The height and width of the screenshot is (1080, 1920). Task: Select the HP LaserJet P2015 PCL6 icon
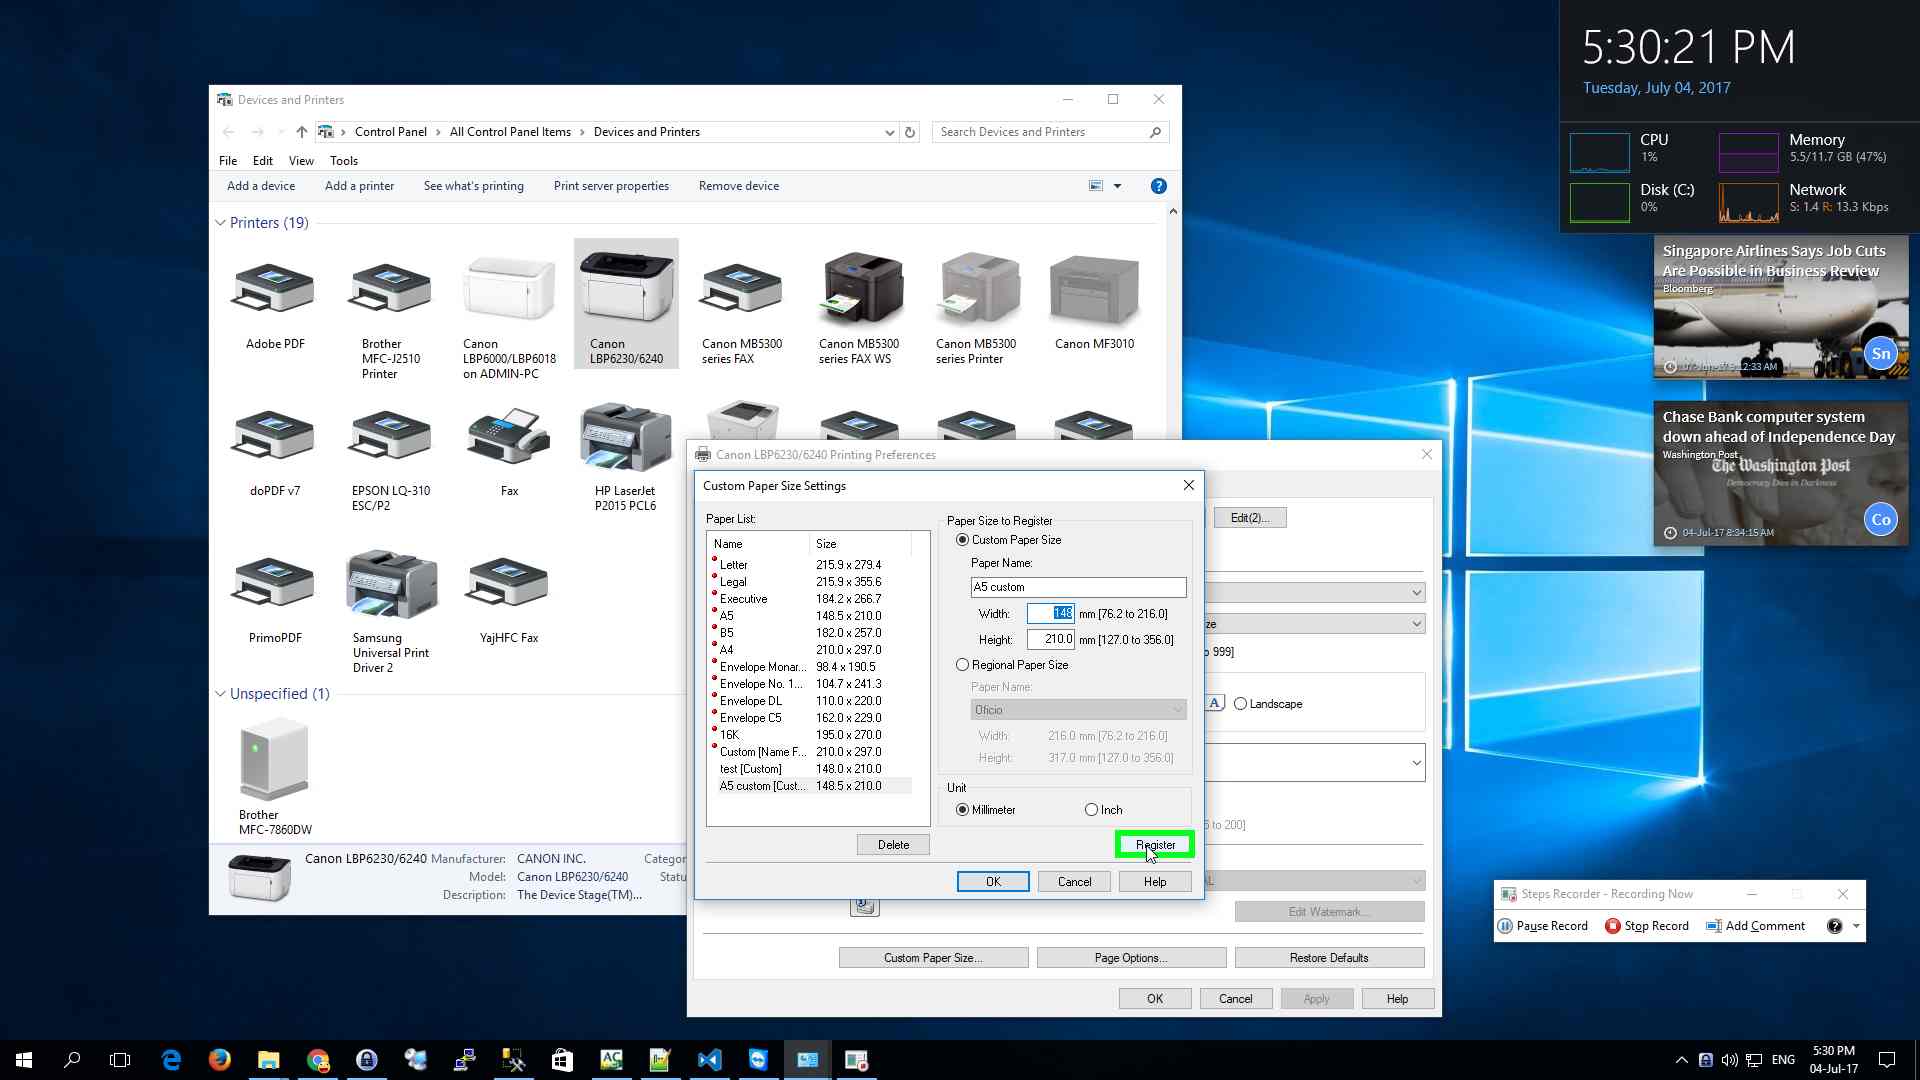pyautogui.click(x=626, y=436)
